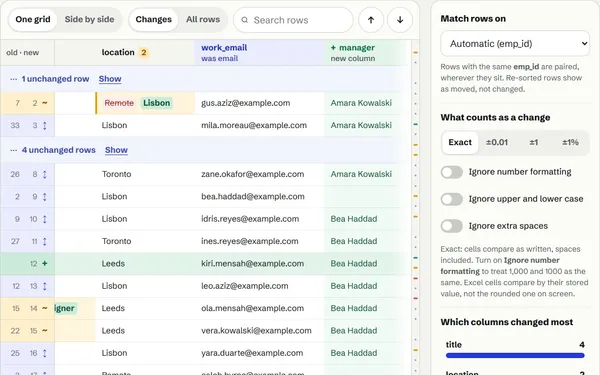Click the changed tilde marker on row 7
This screenshot has width=600, height=375.
coord(45,103)
